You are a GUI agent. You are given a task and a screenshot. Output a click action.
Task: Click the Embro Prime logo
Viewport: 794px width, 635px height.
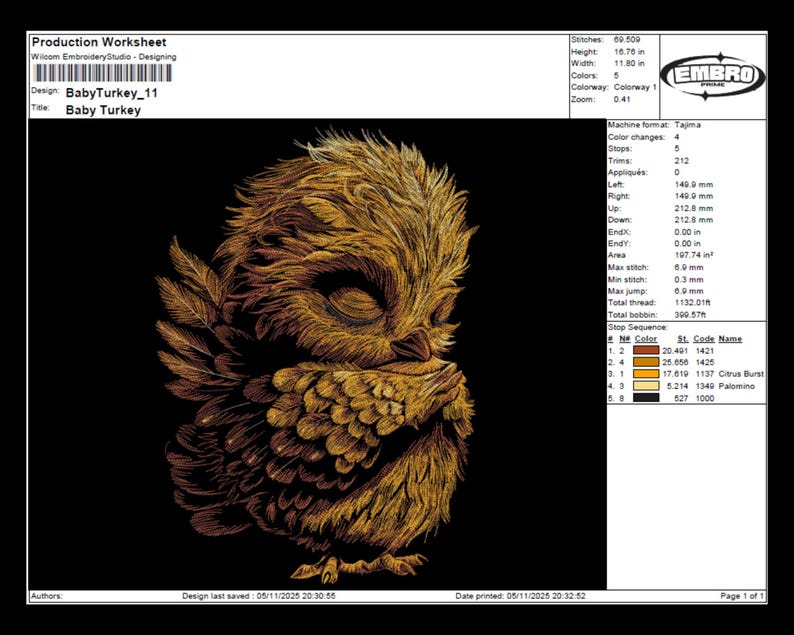click(713, 76)
